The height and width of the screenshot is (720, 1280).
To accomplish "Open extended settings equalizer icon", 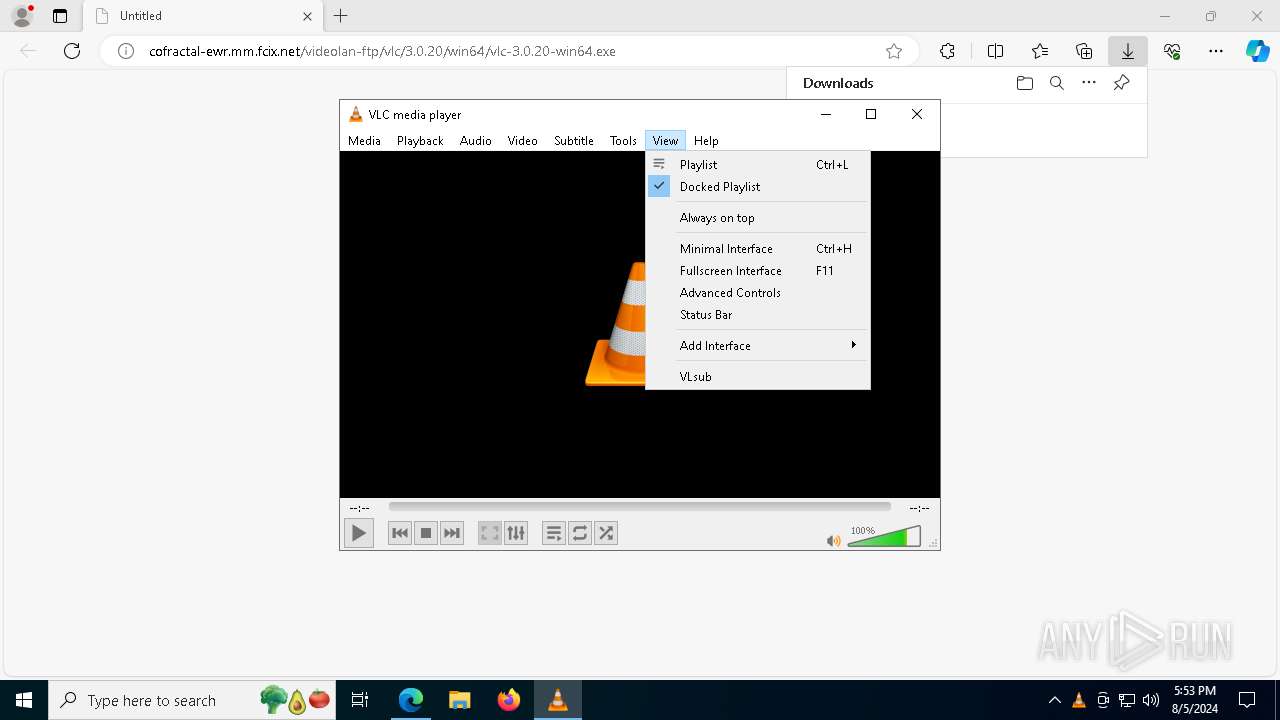I will click(x=515, y=534).
